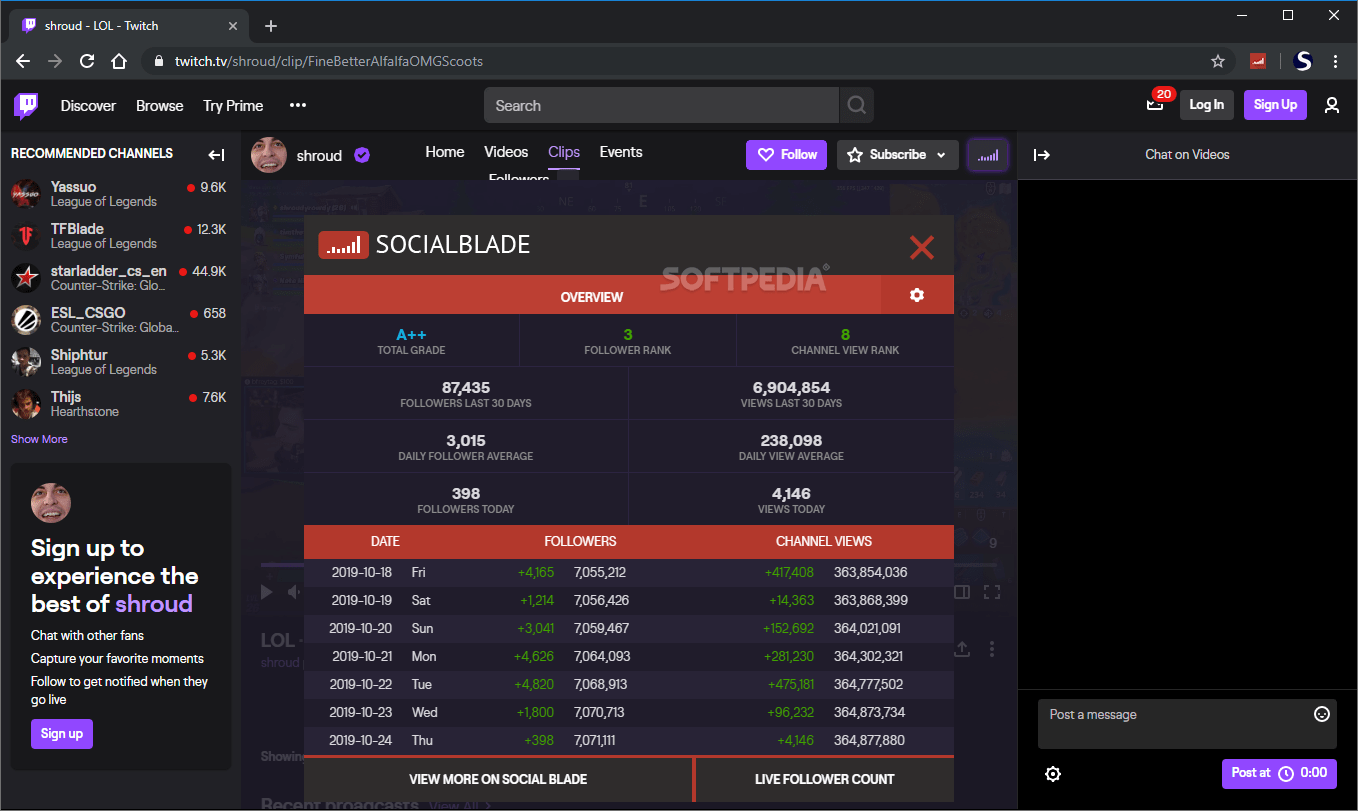The height and width of the screenshot is (811, 1358).
Task: Open a new browser tab
Action: pos(270,26)
